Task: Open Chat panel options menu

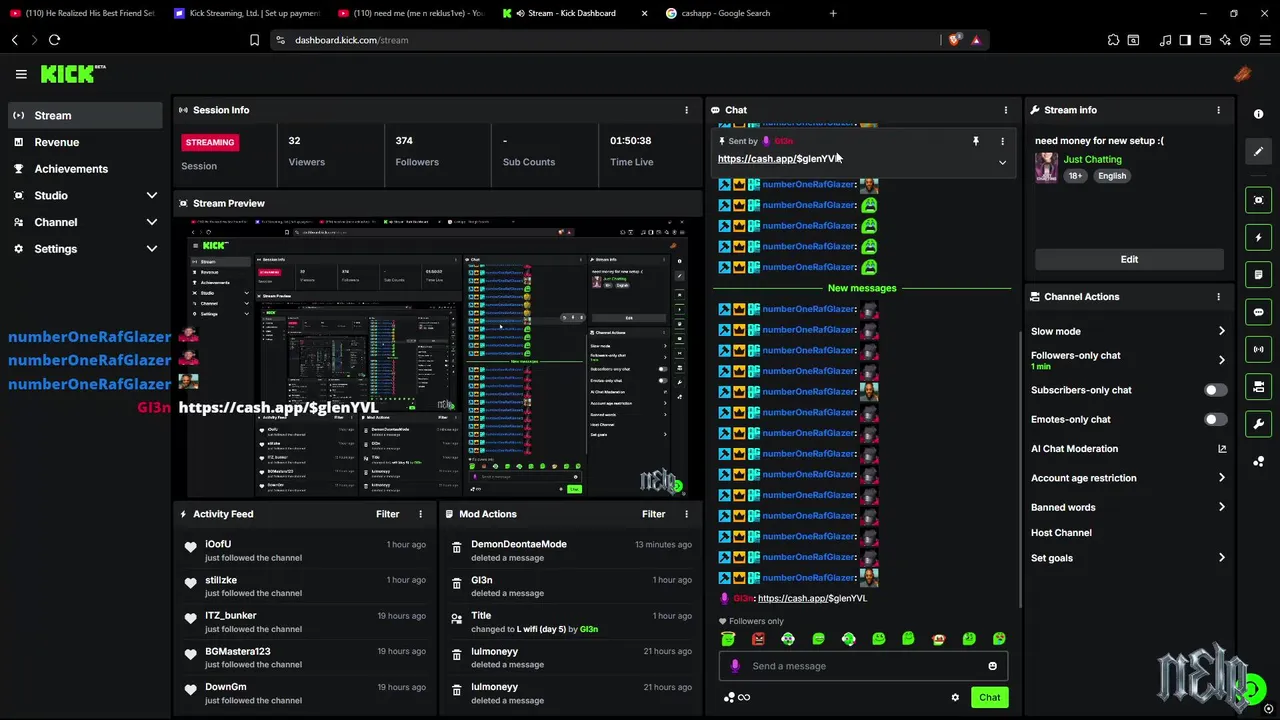Action: point(1006,110)
